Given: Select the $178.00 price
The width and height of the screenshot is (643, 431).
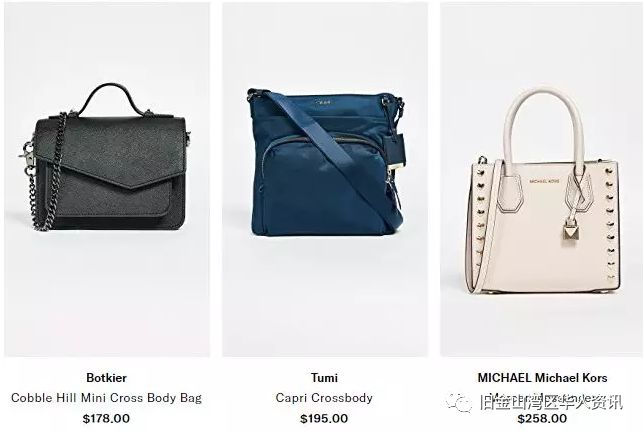Looking at the screenshot, I should click(x=106, y=419).
